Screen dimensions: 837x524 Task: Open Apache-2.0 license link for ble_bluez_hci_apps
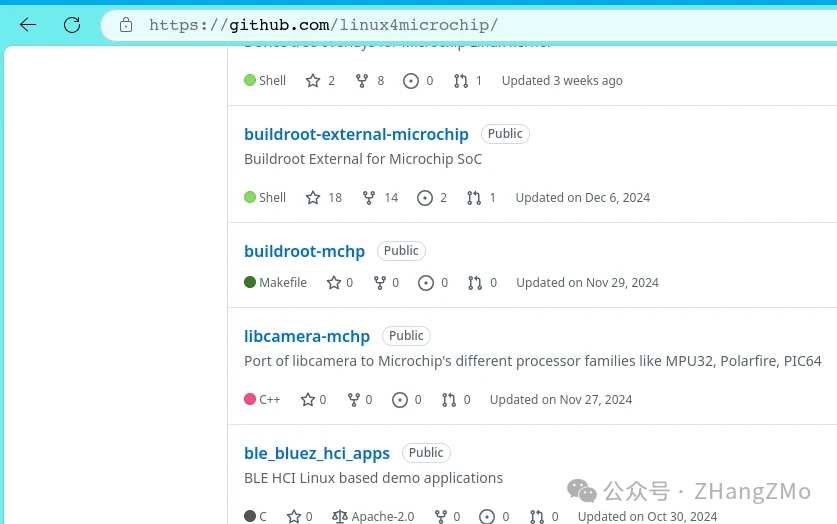(x=373, y=517)
